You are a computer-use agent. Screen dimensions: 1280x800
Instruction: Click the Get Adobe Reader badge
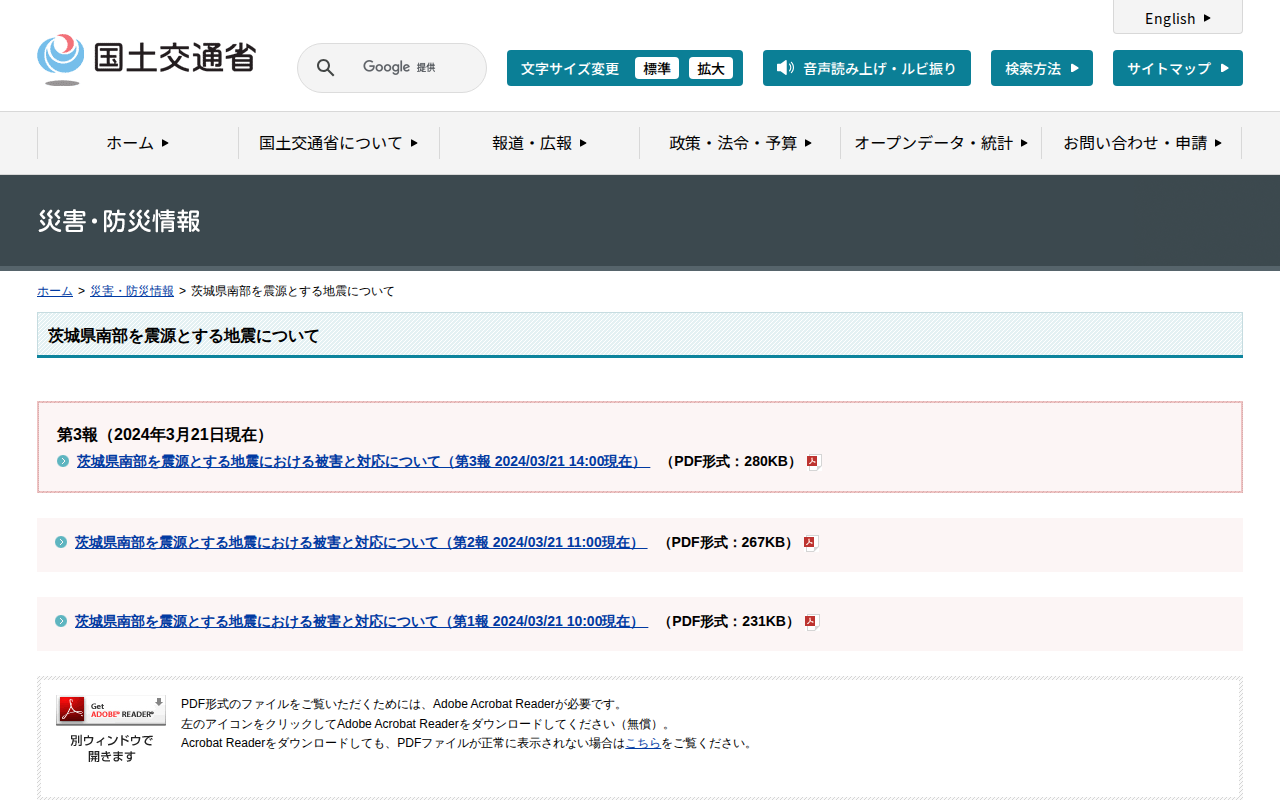111,710
